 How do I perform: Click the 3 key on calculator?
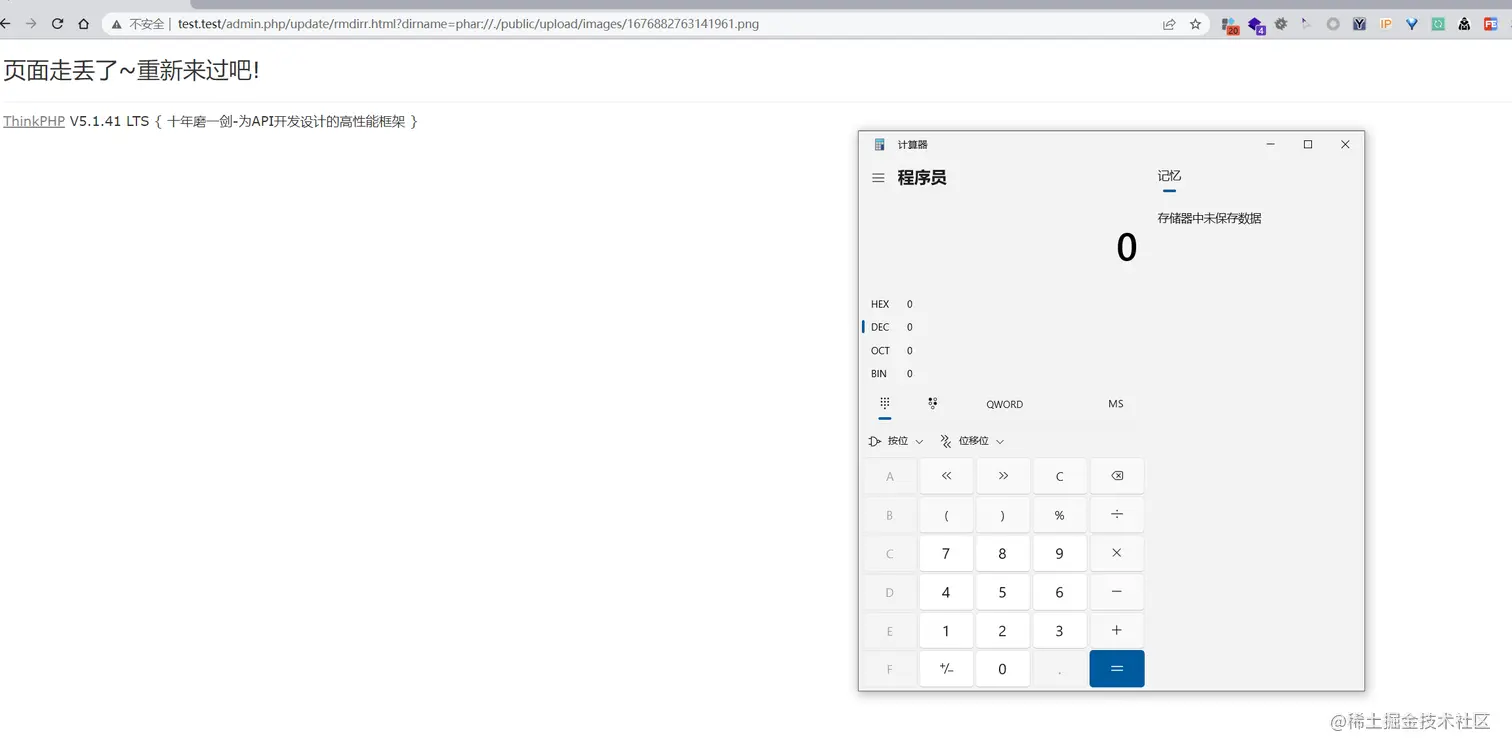[x=1060, y=630]
